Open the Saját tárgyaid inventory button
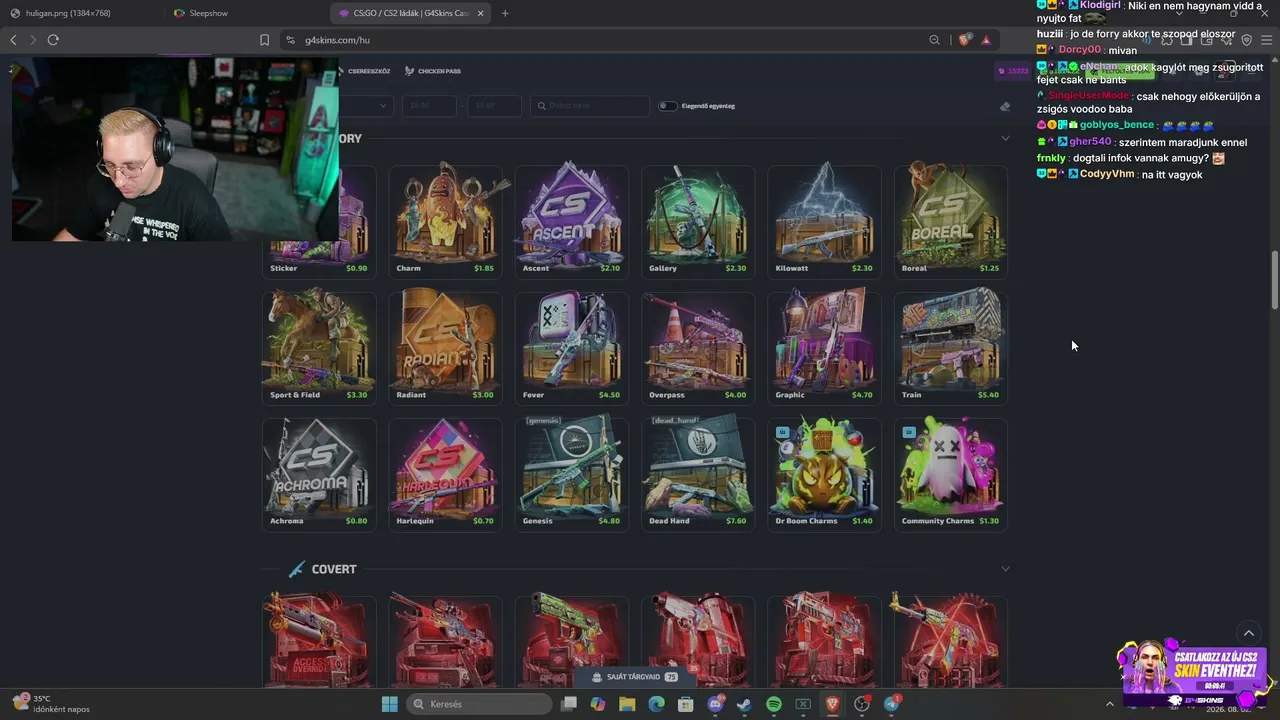The width and height of the screenshot is (1280, 720). click(636, 677)
